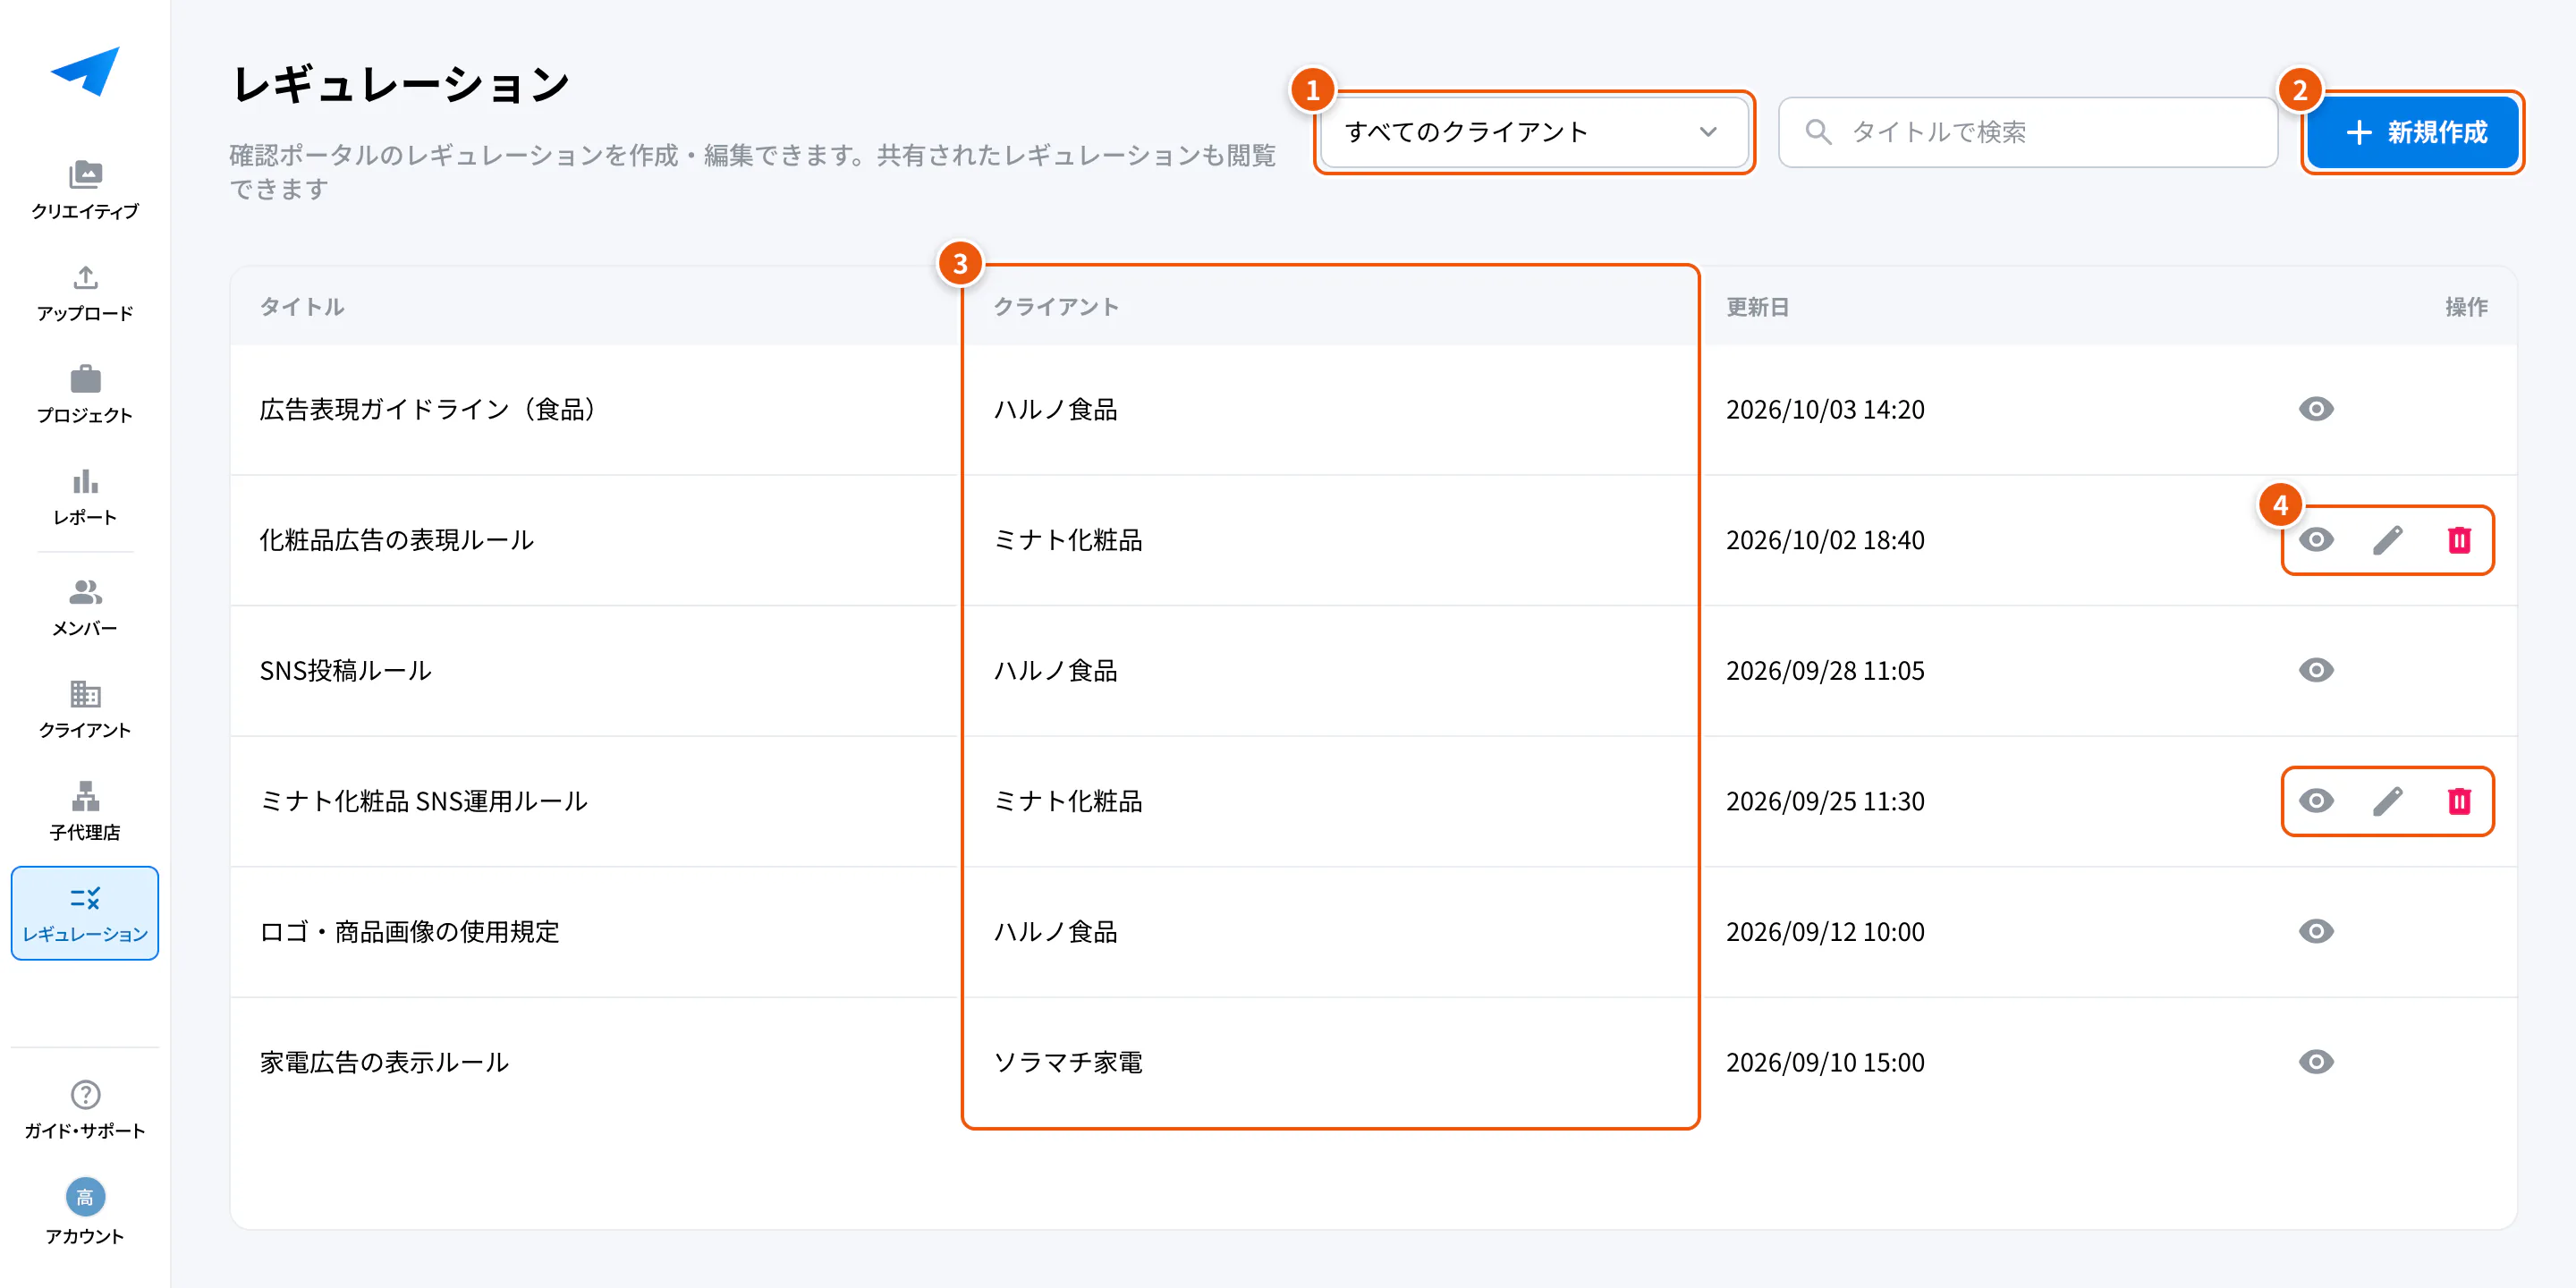Image resolution: width=2576 pixels, height=1288 pixels.
Task: Click the search magnifier icon
Action: point(1818,132)
